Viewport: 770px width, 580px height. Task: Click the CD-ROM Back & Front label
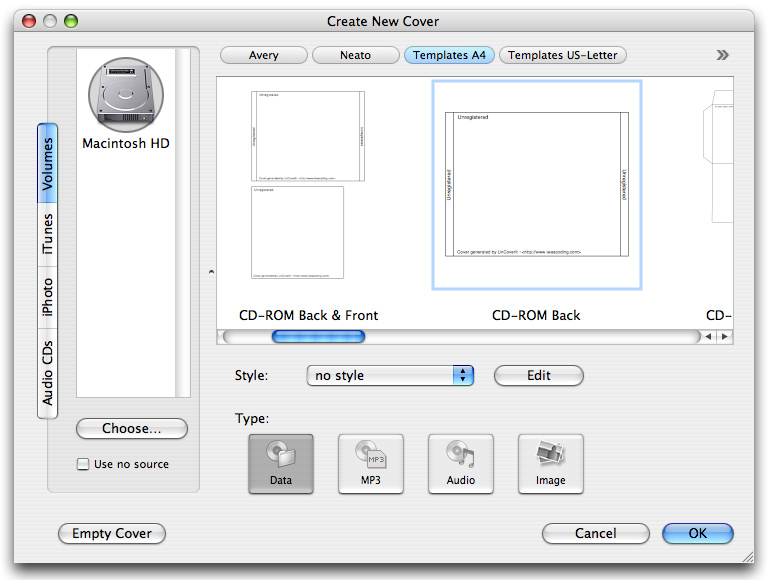pos(308,315)
